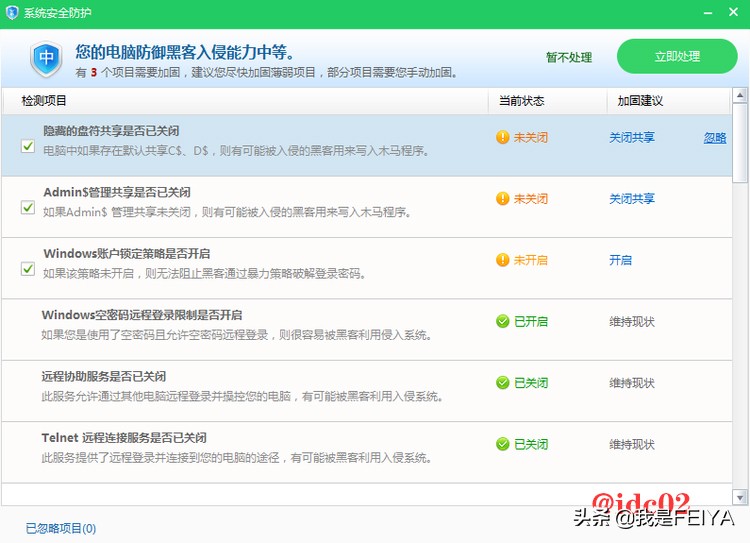Minimize the 系统安全防护 window
This screenshot has width=750, height=543.
coord(708,13)
